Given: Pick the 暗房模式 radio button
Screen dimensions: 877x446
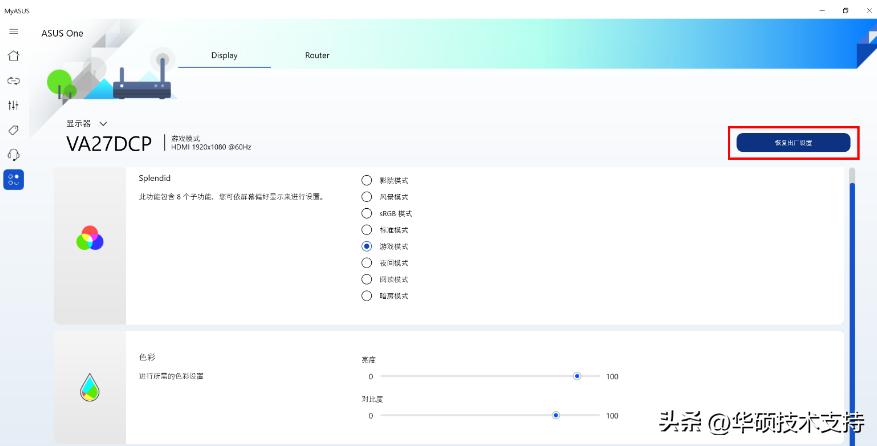Looking at the screenshot, I should (x=366, y=295).
